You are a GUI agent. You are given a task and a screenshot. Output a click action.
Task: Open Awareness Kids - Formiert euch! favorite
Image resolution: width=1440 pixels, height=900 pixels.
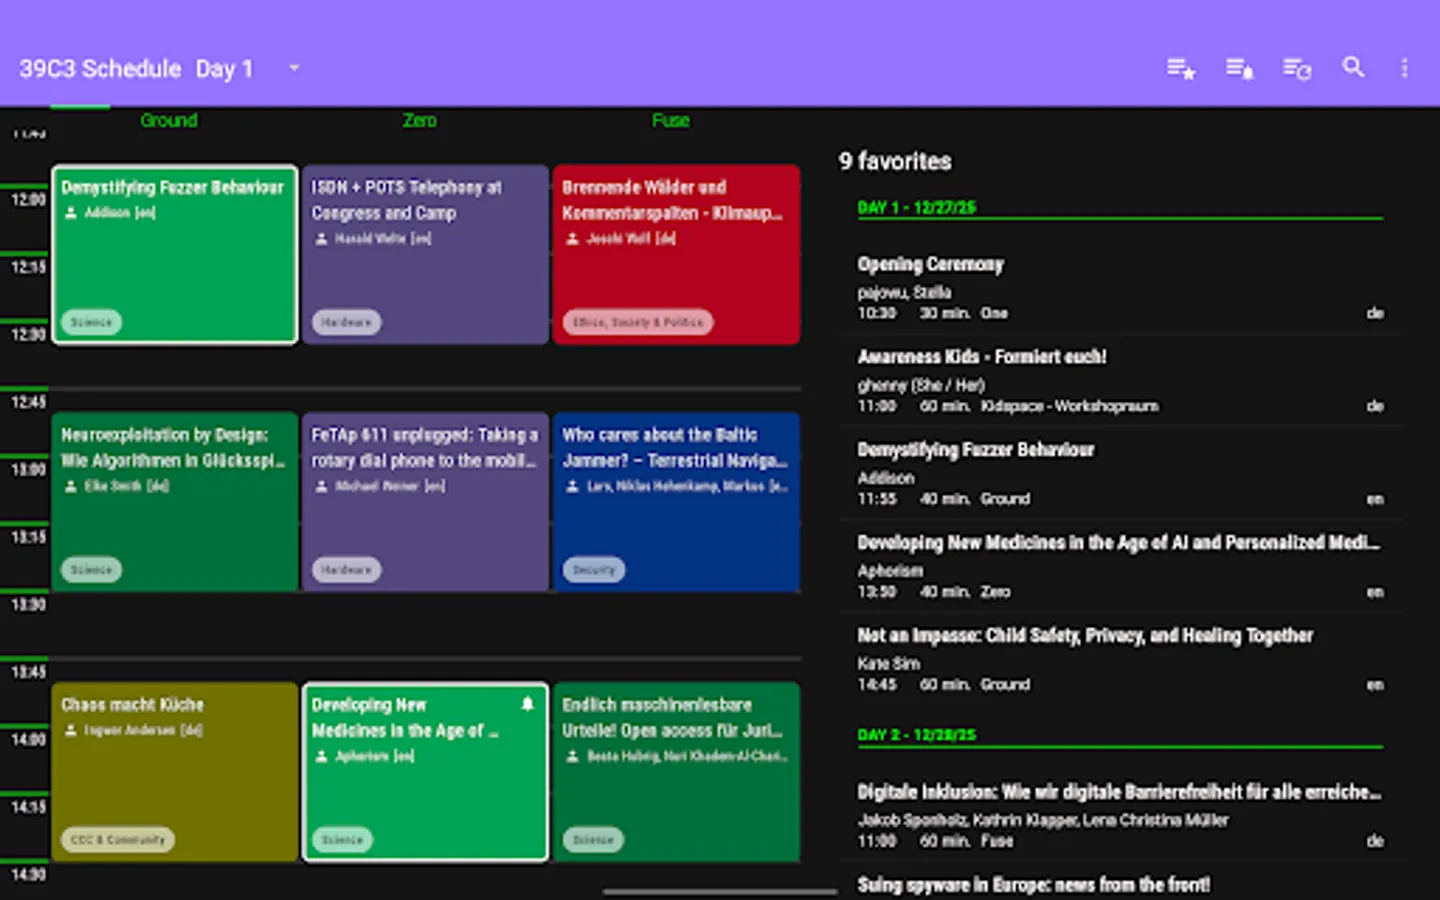(1121, 381)
